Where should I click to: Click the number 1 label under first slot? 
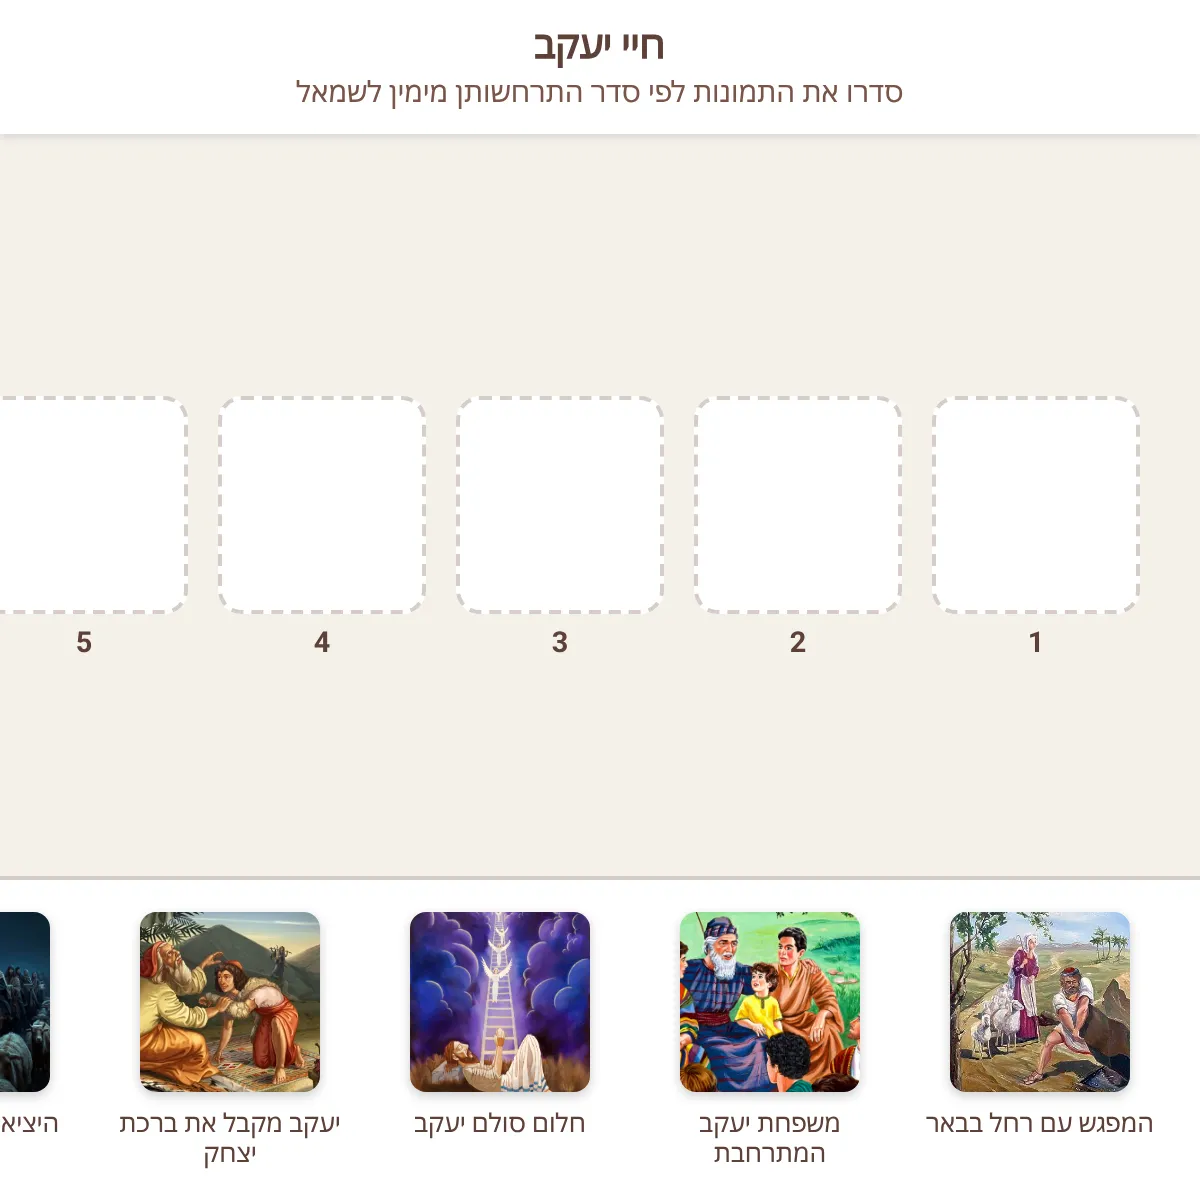coord(1035,642)
